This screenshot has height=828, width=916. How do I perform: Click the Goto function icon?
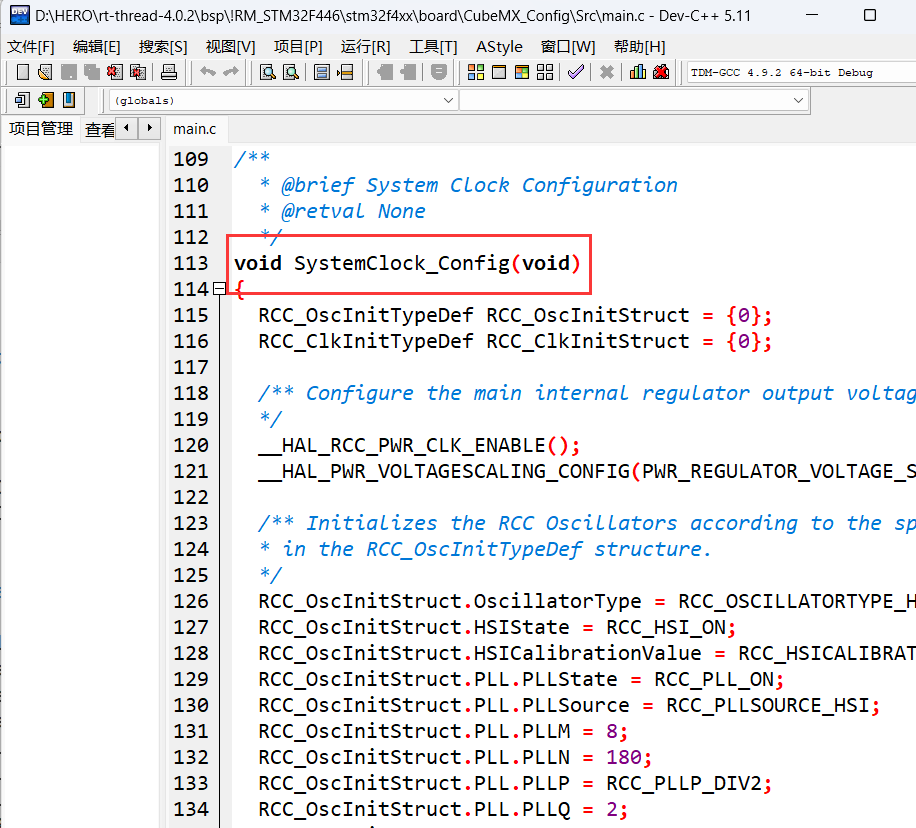pyautogui.click(x=321, y=72)
